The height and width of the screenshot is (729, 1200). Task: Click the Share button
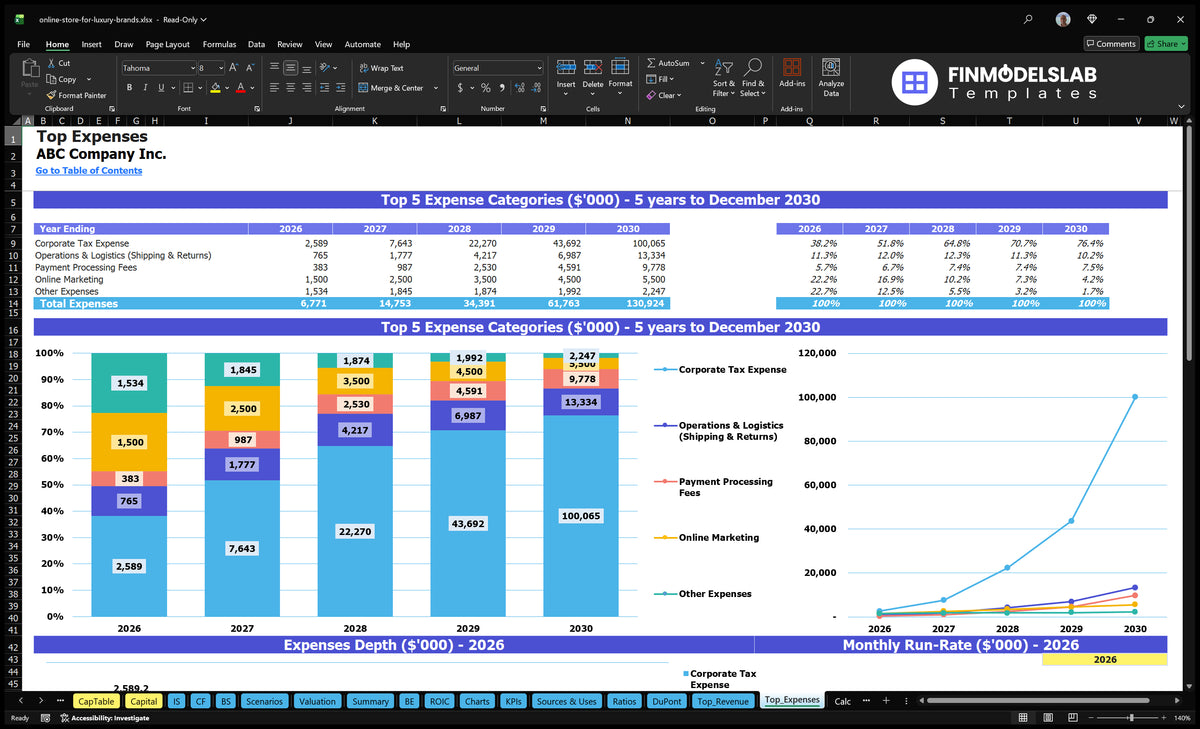pos(1164,44)
